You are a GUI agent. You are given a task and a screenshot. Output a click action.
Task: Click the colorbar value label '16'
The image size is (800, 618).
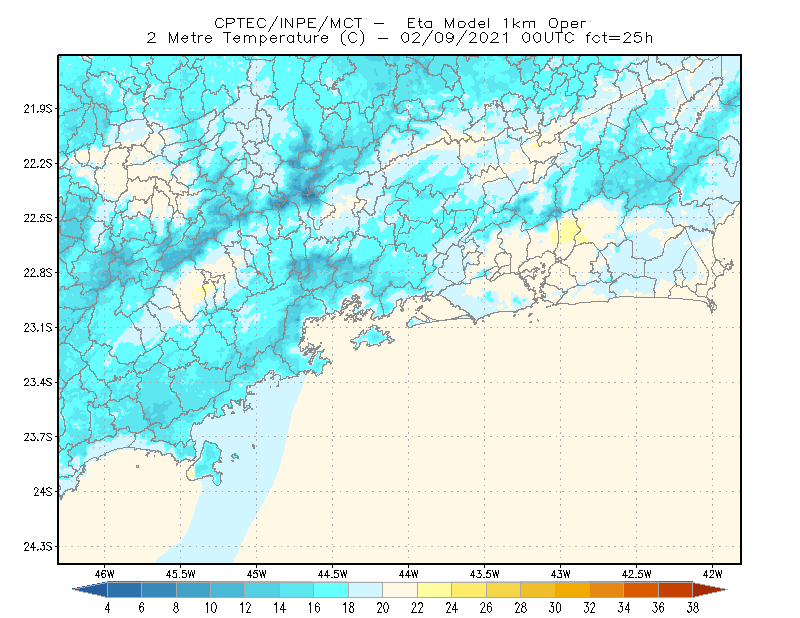pyautogui.click(x=314, y=608)
